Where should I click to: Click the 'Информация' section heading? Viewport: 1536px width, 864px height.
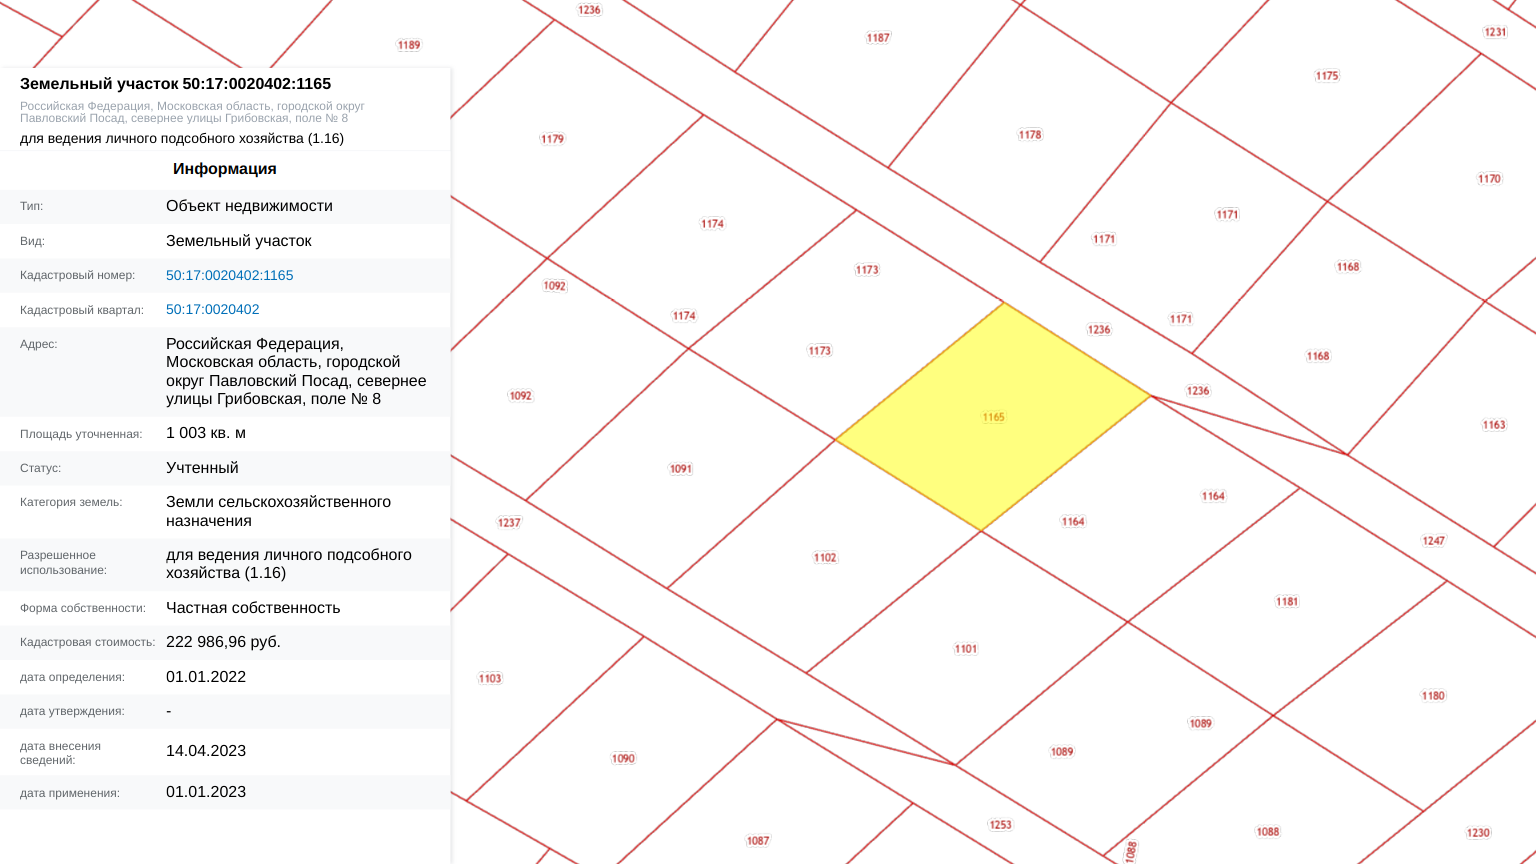(225, 168)
